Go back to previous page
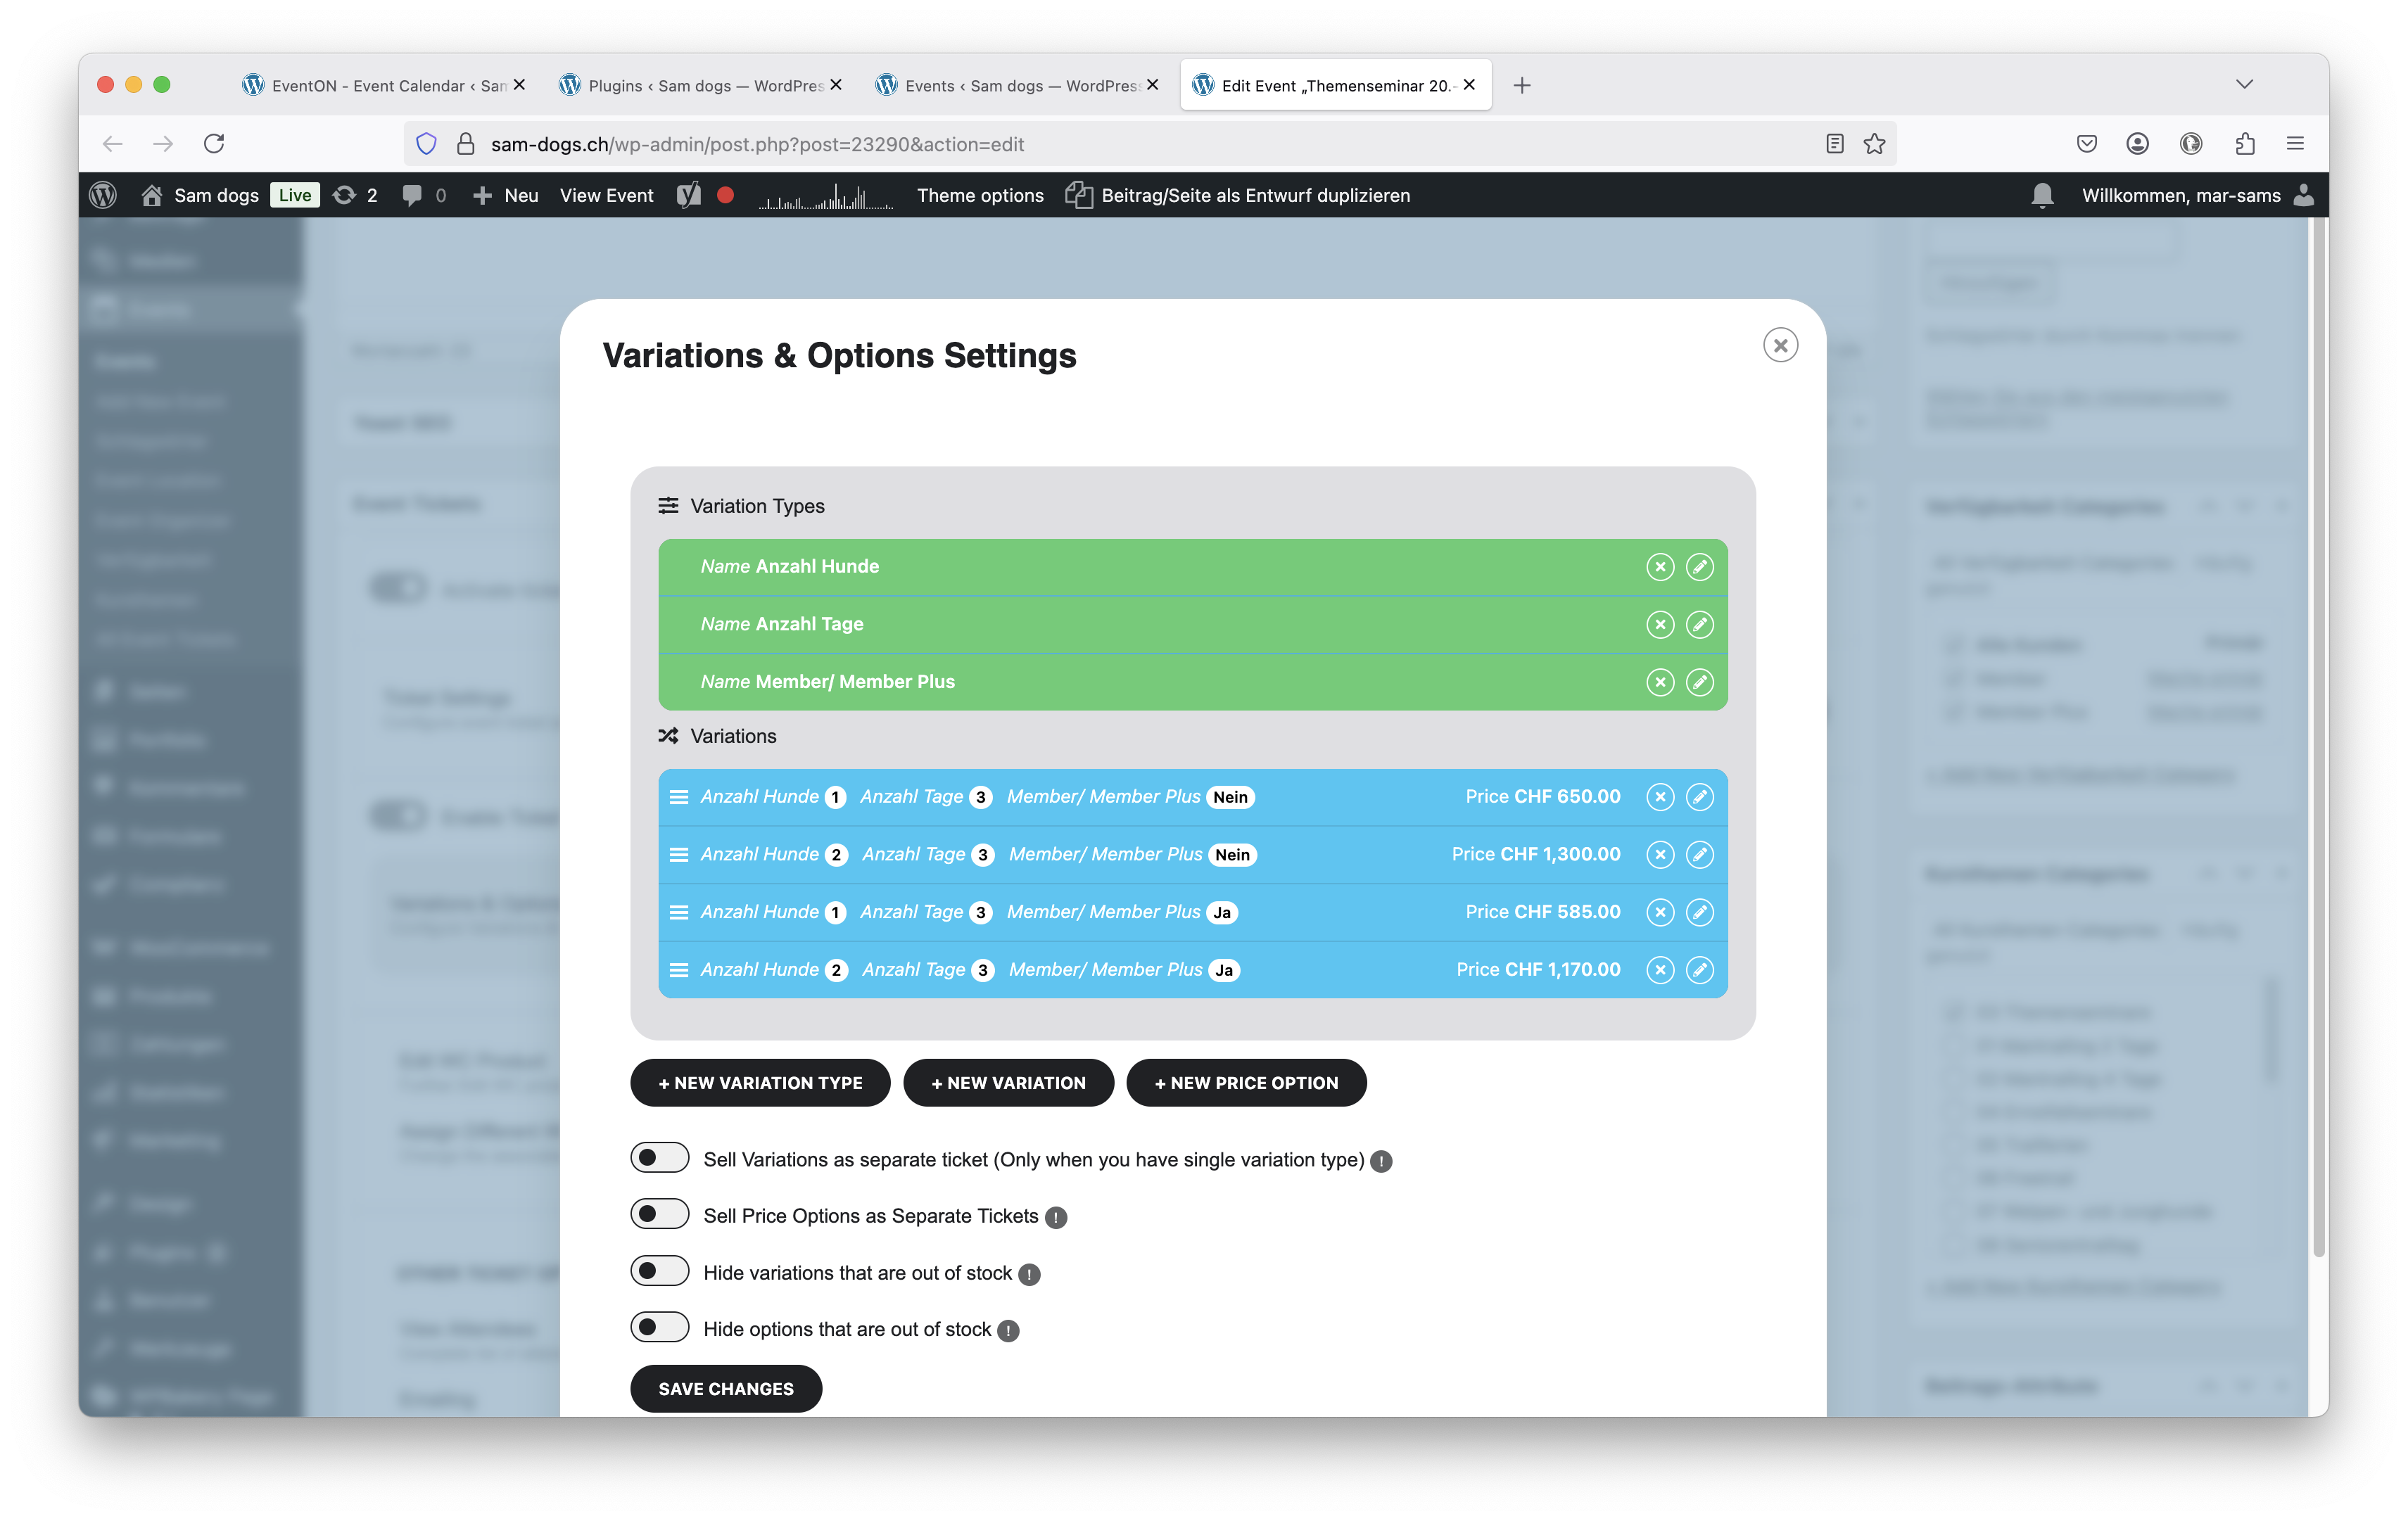Image resolution: width=2408 pixels, height=1521 pixels. [x=112, y=144]
